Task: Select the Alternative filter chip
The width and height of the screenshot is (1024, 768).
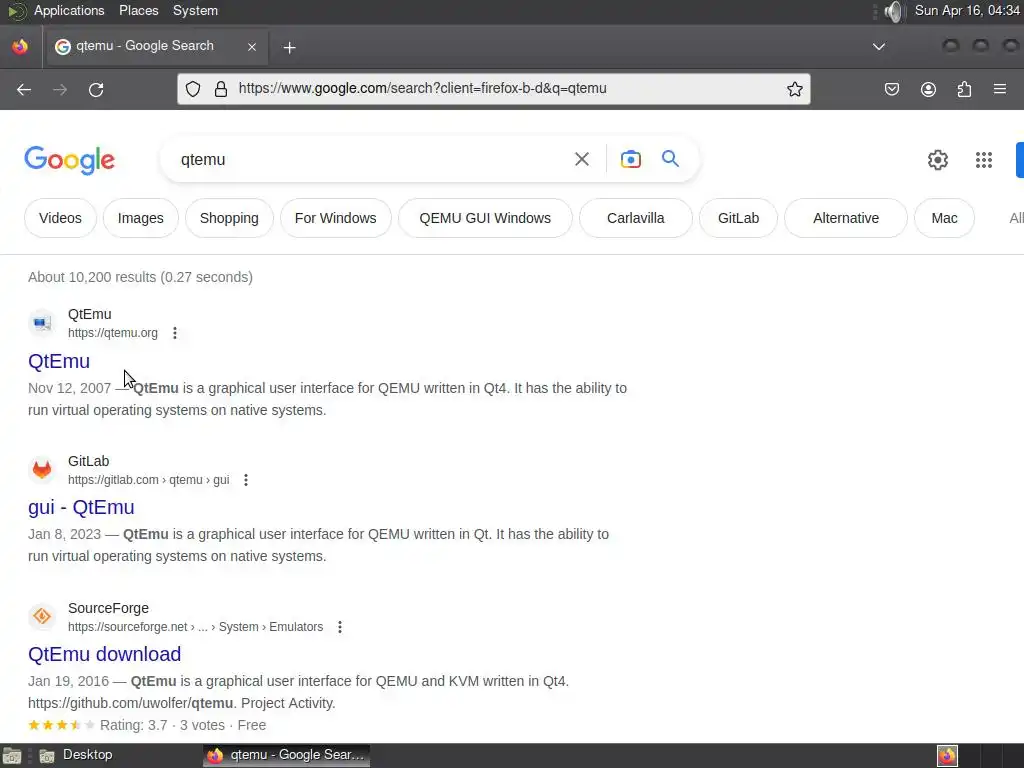Action: (846, 218)
